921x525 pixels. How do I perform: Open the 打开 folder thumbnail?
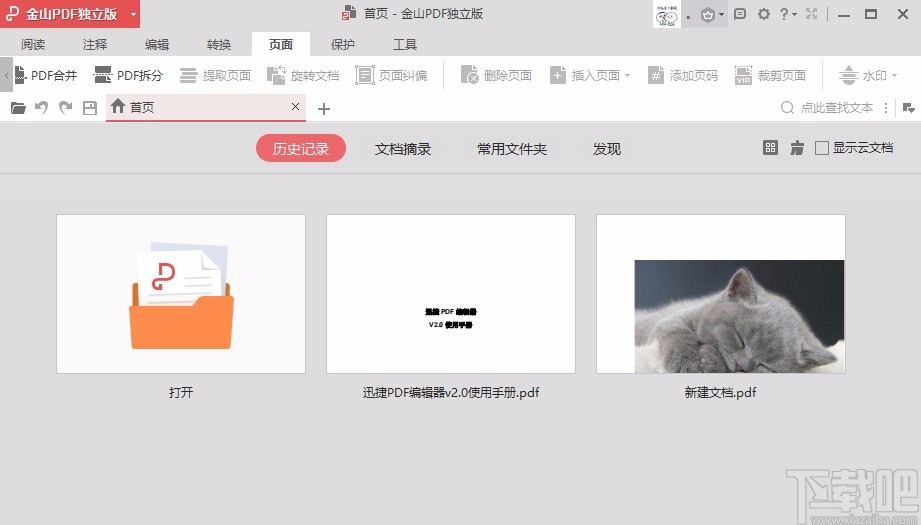[181, 294]
